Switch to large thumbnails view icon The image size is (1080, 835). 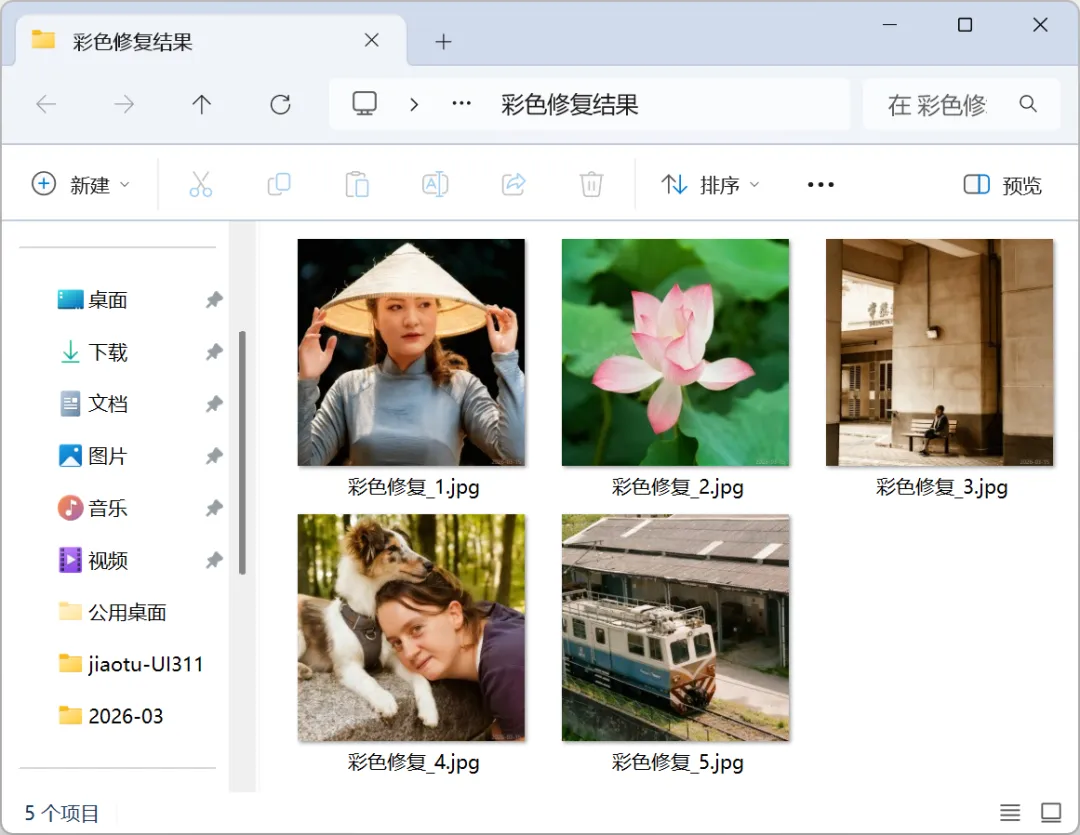pos(1050,813)
